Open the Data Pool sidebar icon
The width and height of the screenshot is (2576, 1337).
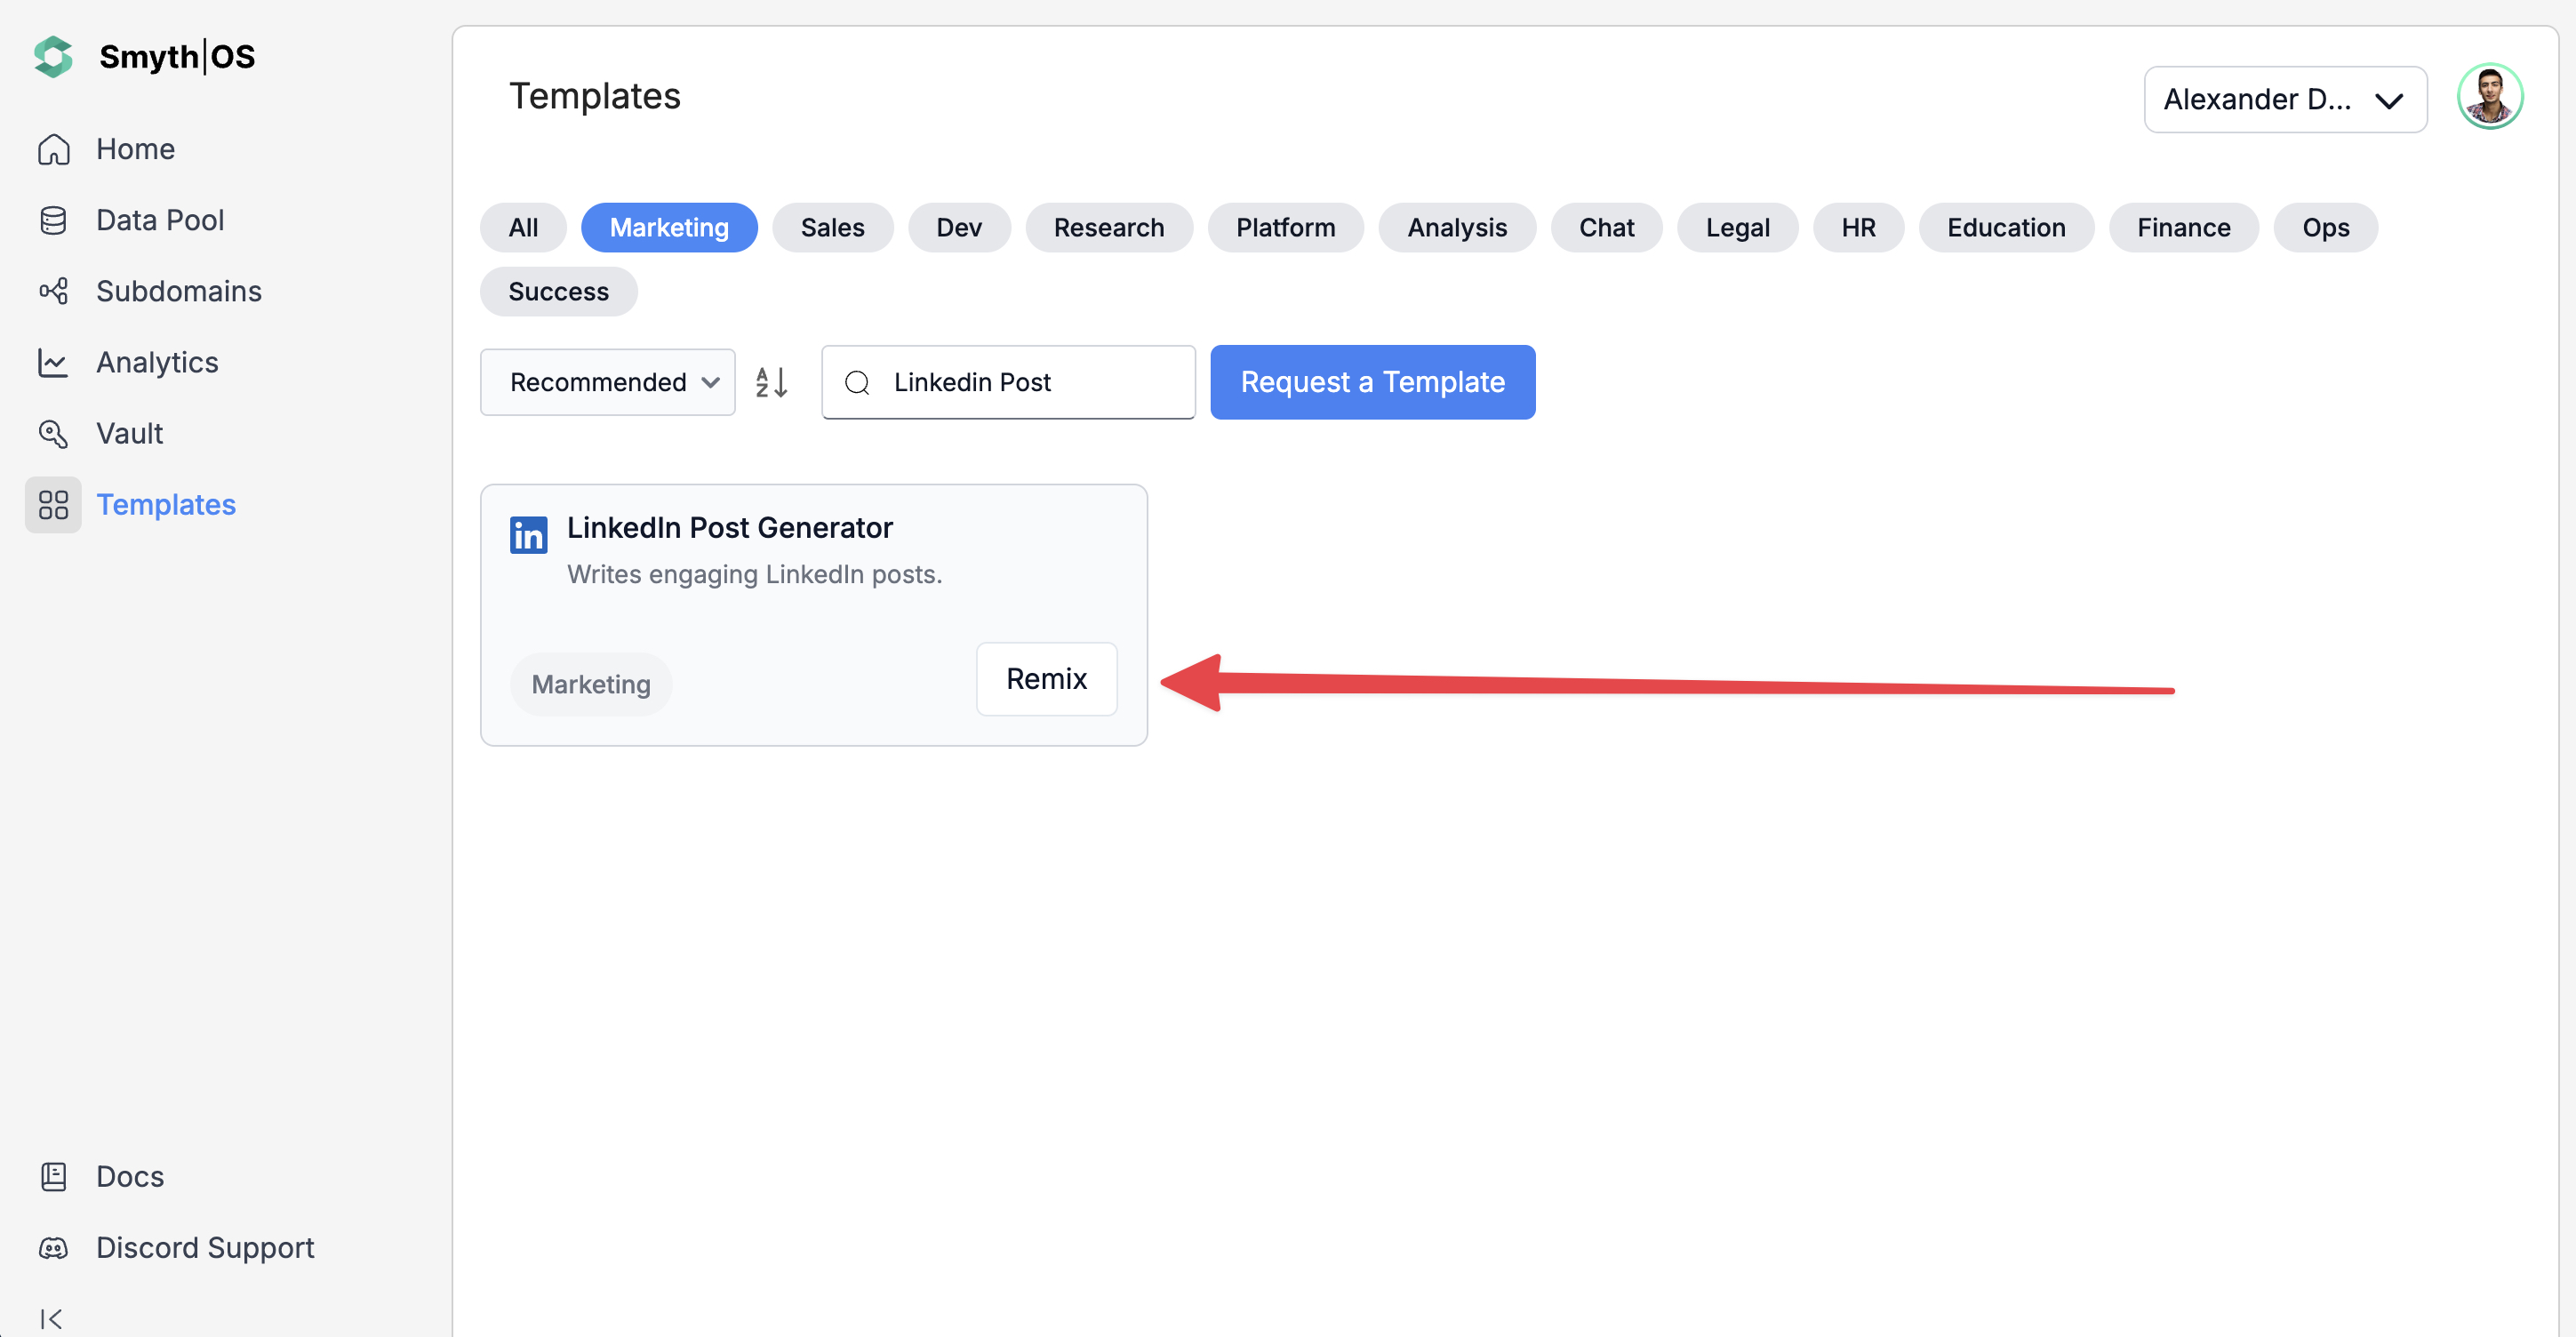53,220
